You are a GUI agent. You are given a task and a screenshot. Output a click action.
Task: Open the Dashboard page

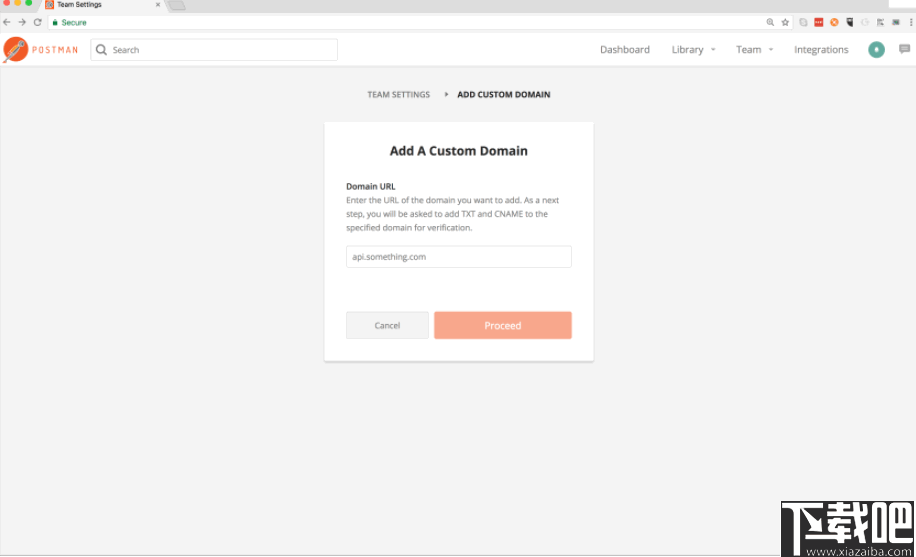625,49
